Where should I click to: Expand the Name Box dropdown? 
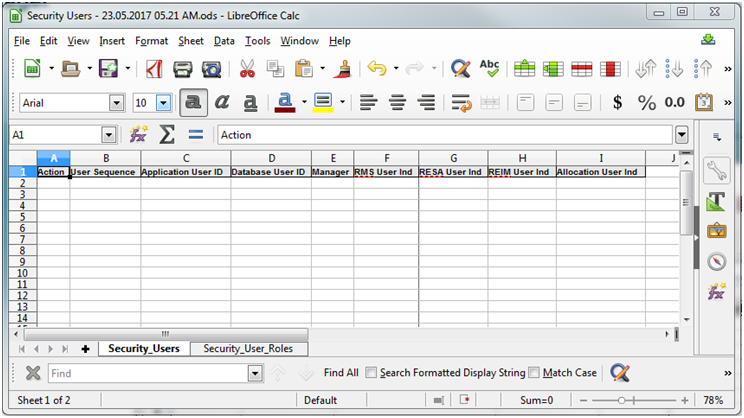click(x=109, y=135)
